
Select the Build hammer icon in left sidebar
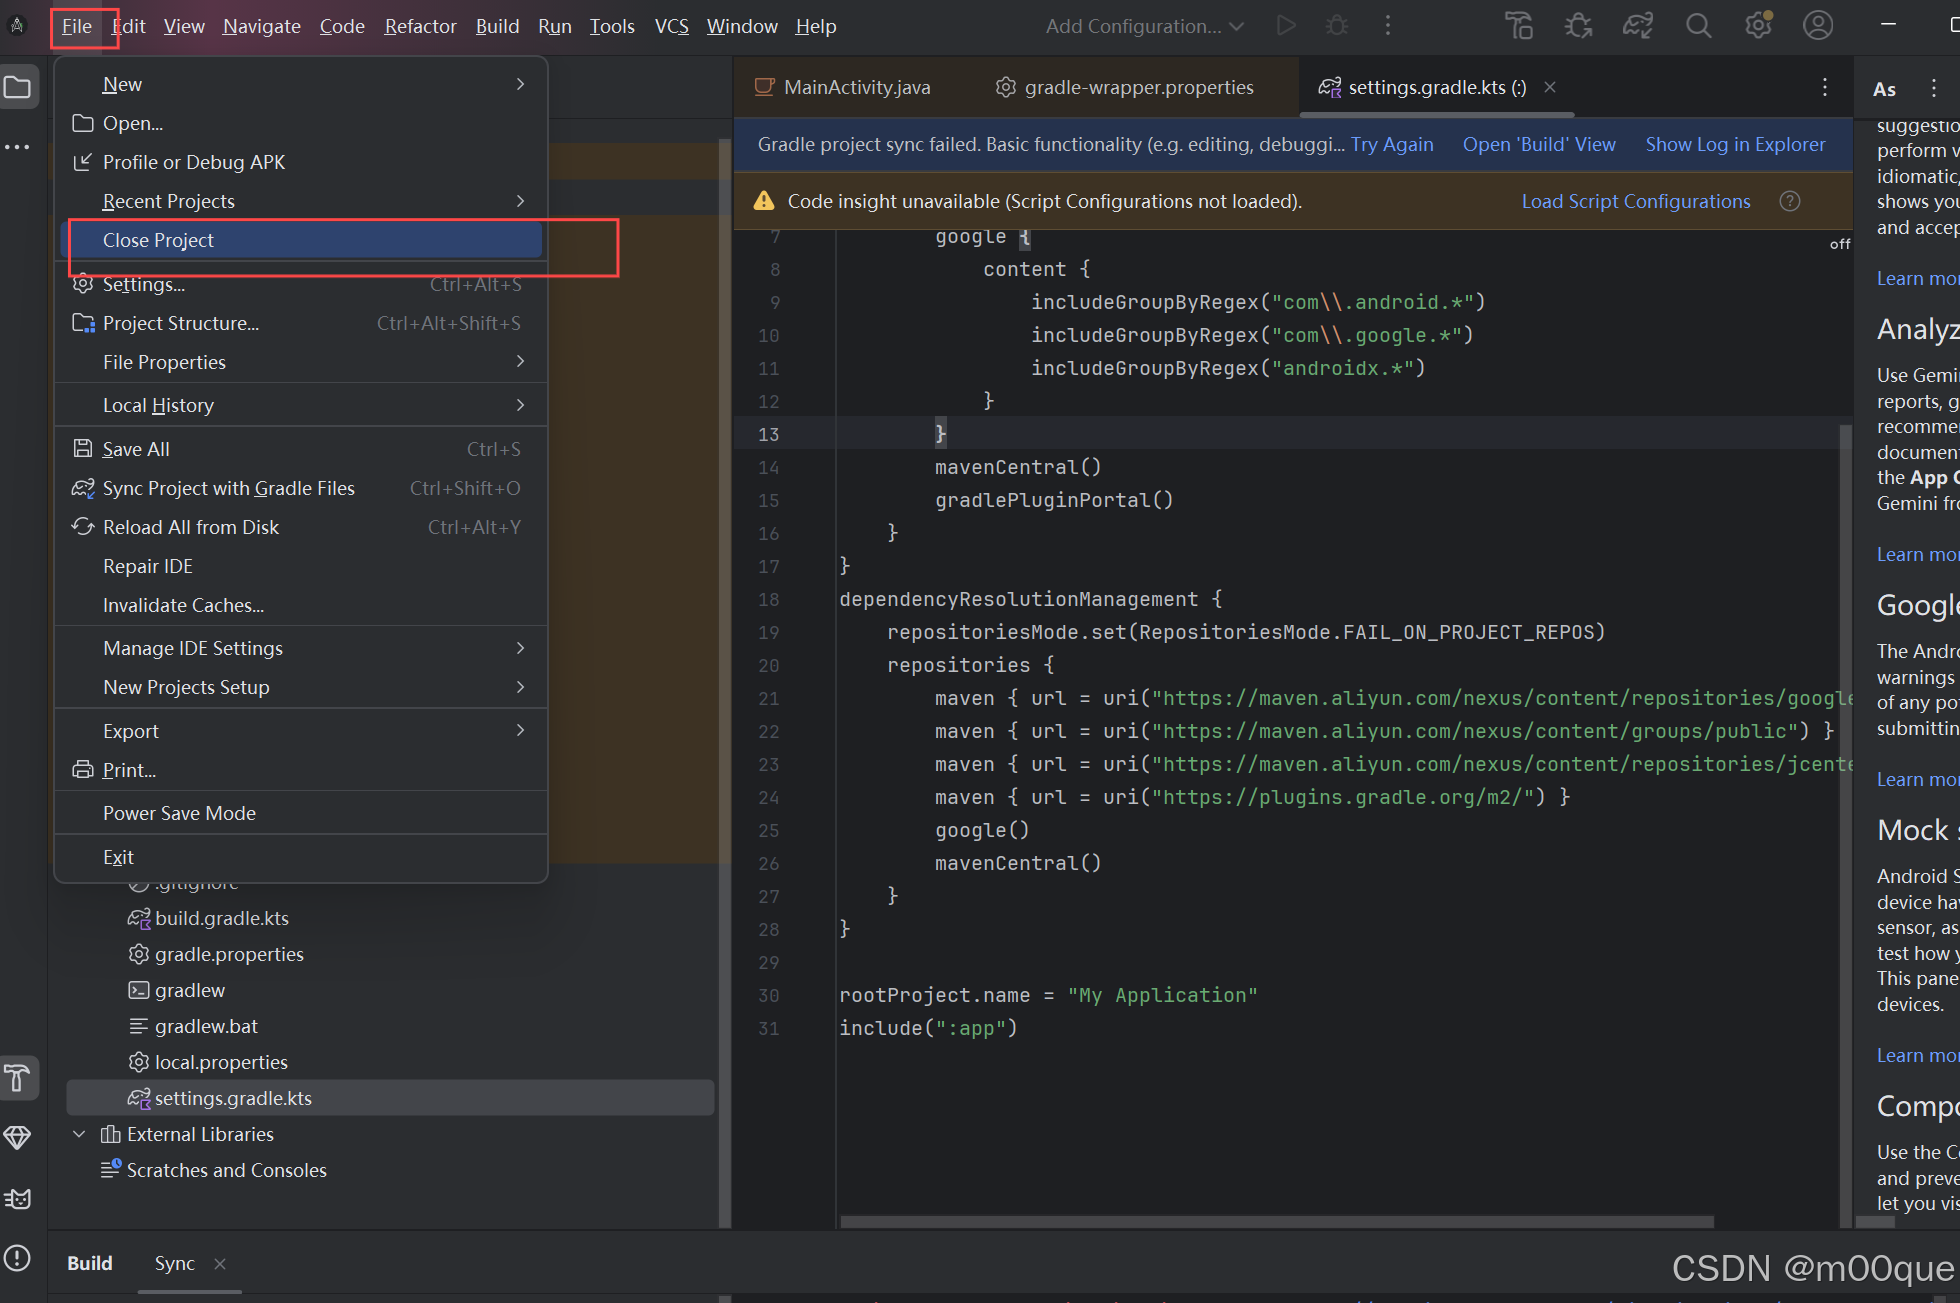click(x=20, y=1078)
